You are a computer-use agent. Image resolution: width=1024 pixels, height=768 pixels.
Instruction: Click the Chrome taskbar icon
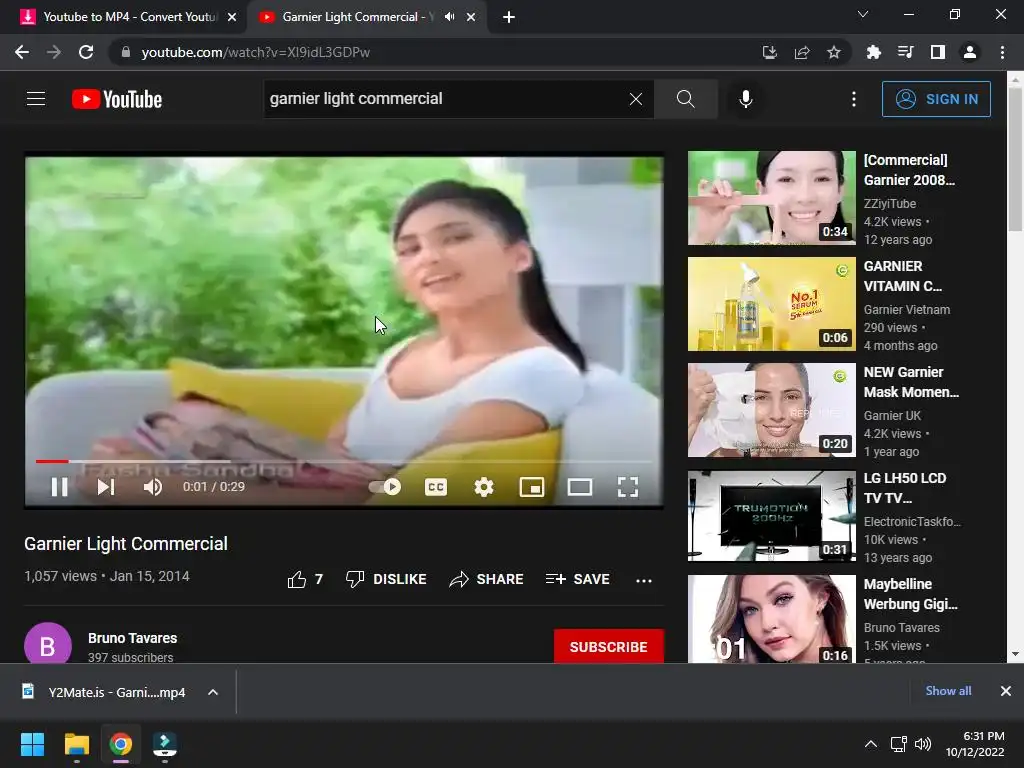click(x=120, y=744)
